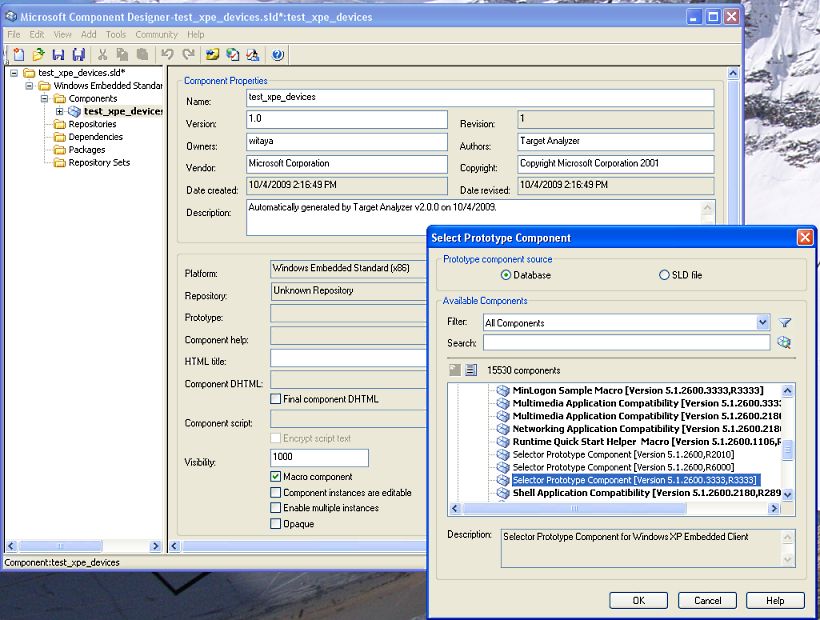Click the search icon beside Search field
Viewport: 820px width, 620px height.
pyautogui.click(x=785, y=343)
